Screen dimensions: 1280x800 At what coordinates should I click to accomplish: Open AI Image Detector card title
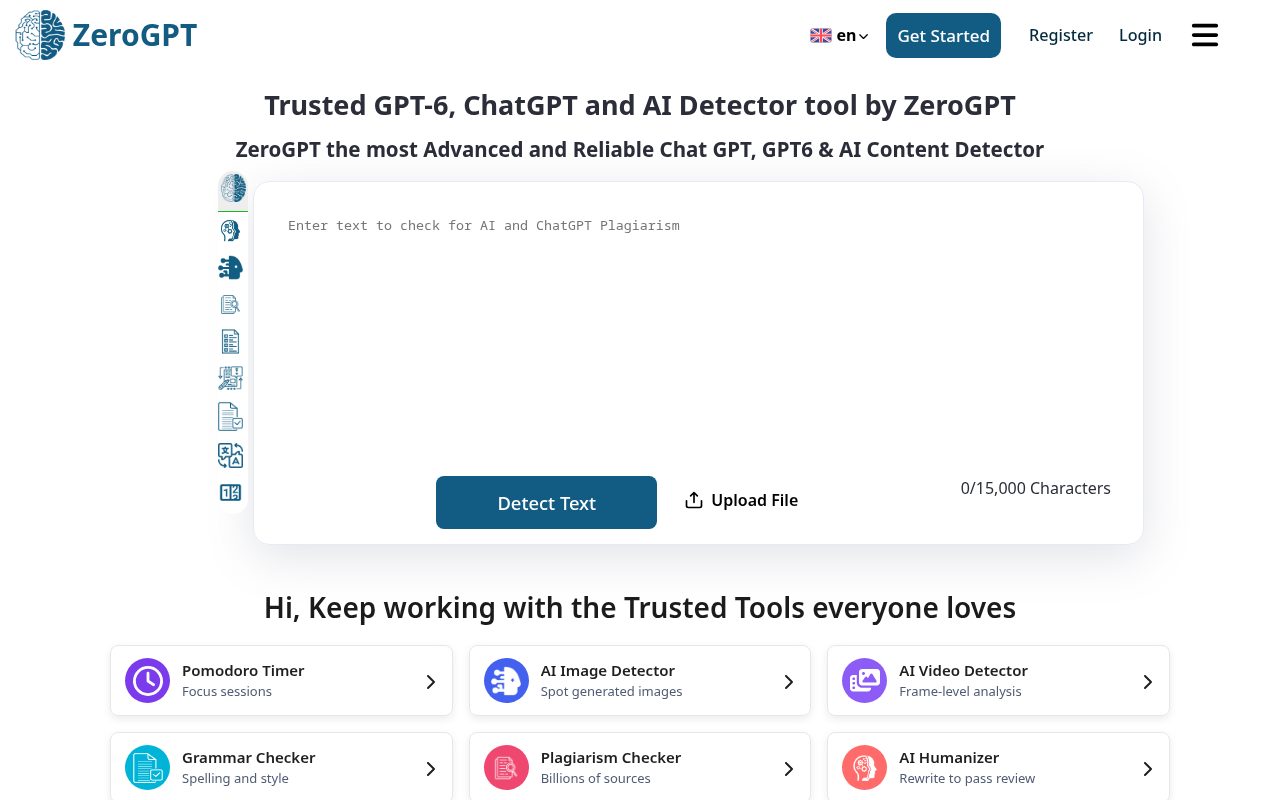pos(608,671)
